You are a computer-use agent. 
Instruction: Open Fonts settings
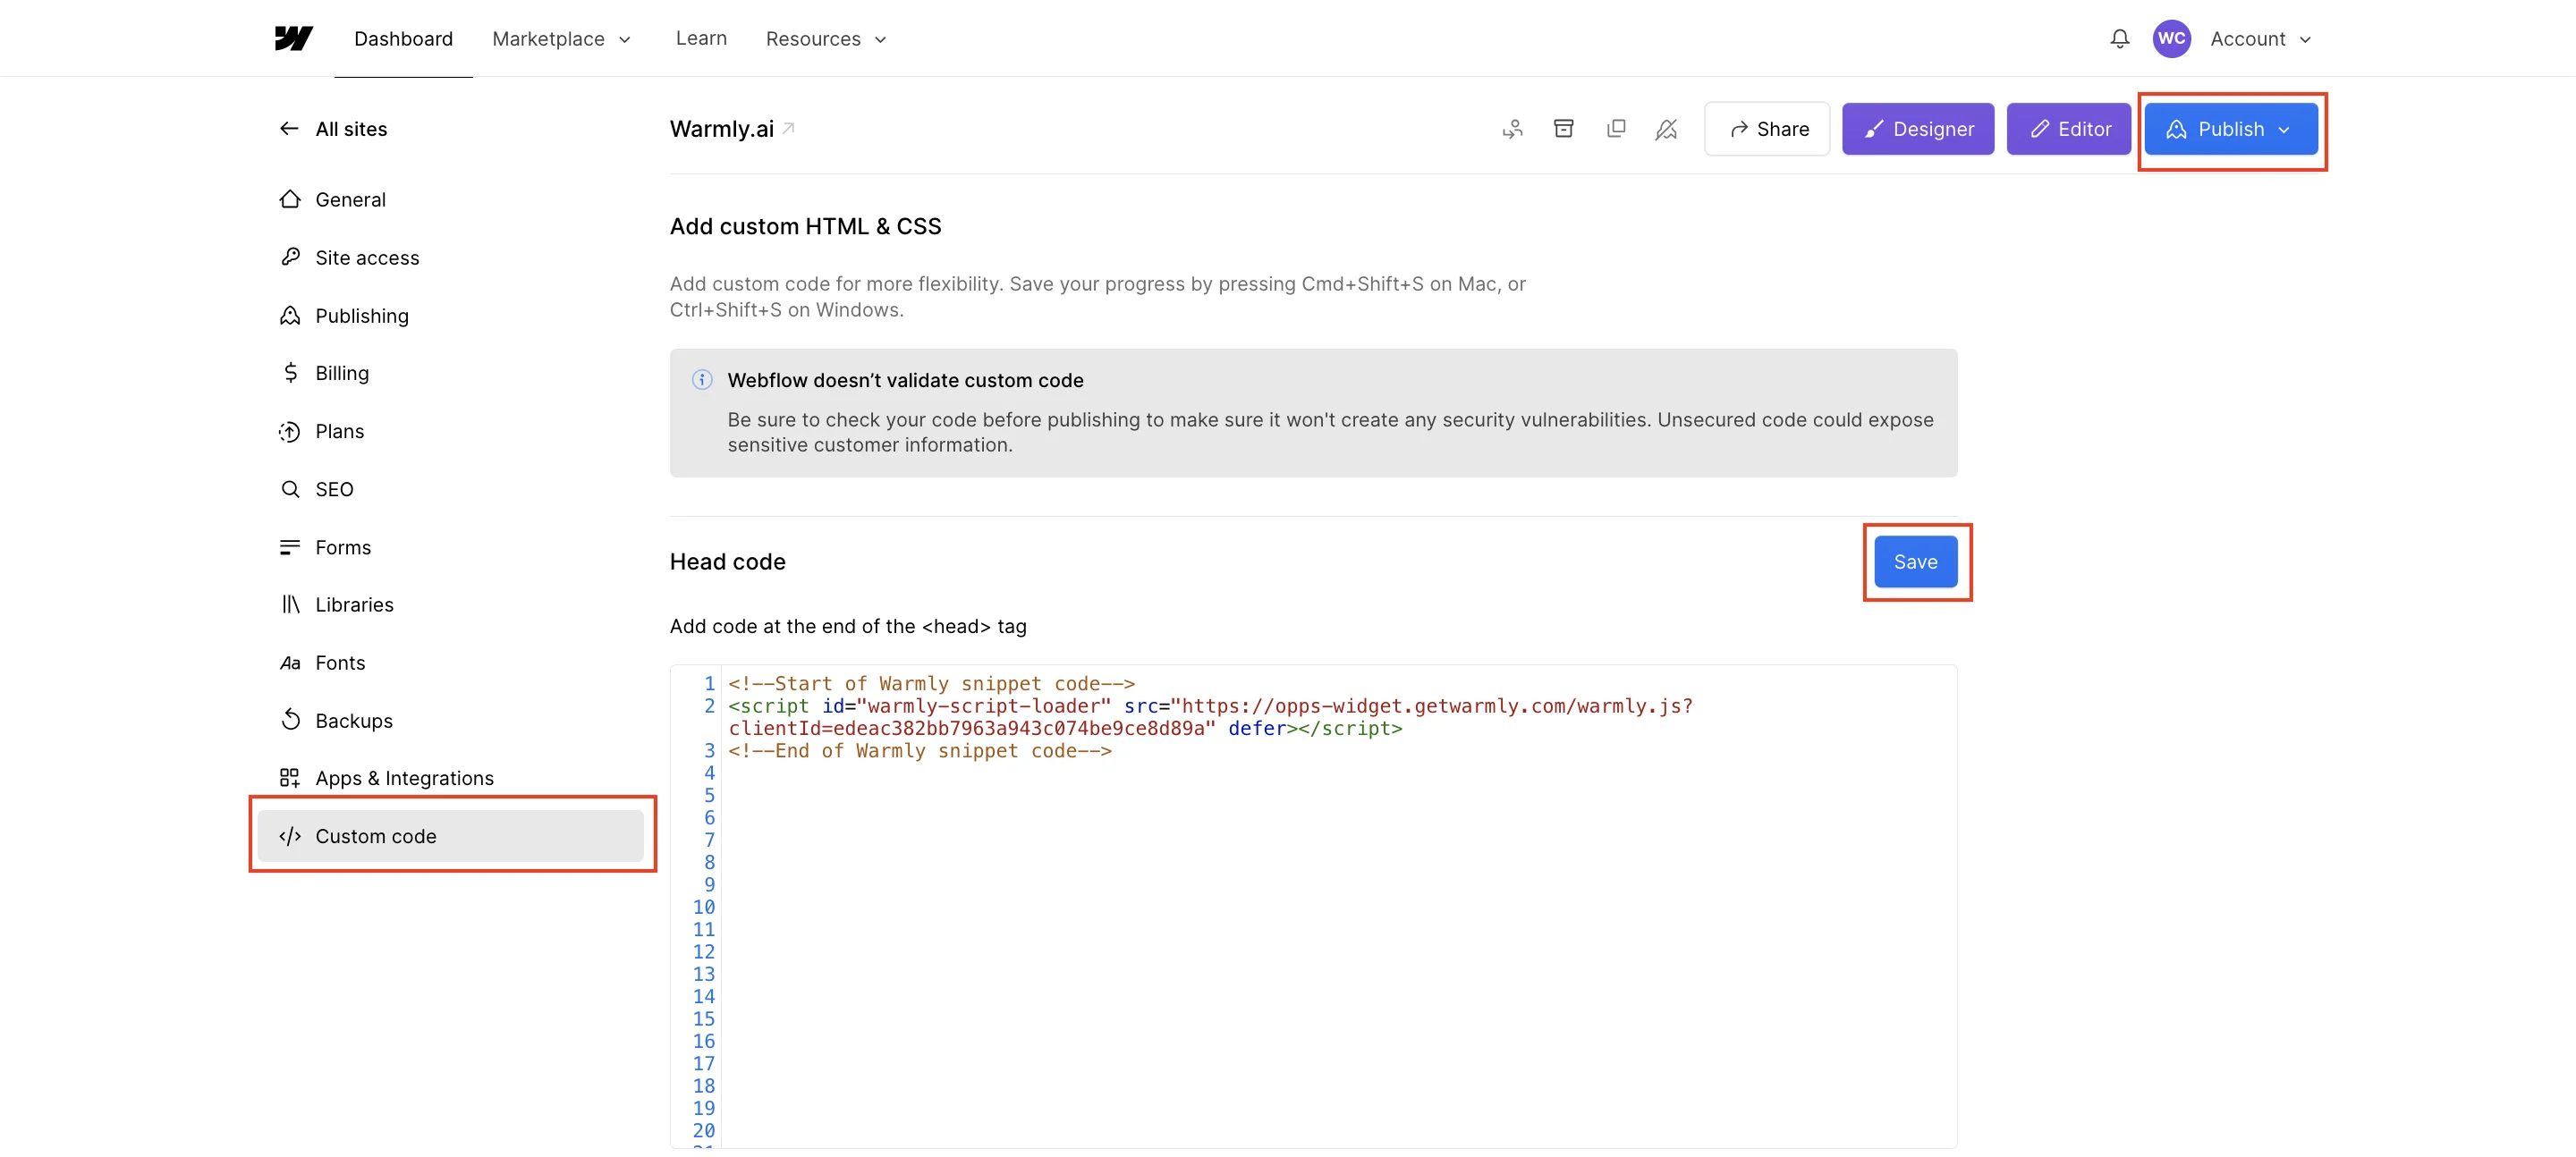coord(450,662)
